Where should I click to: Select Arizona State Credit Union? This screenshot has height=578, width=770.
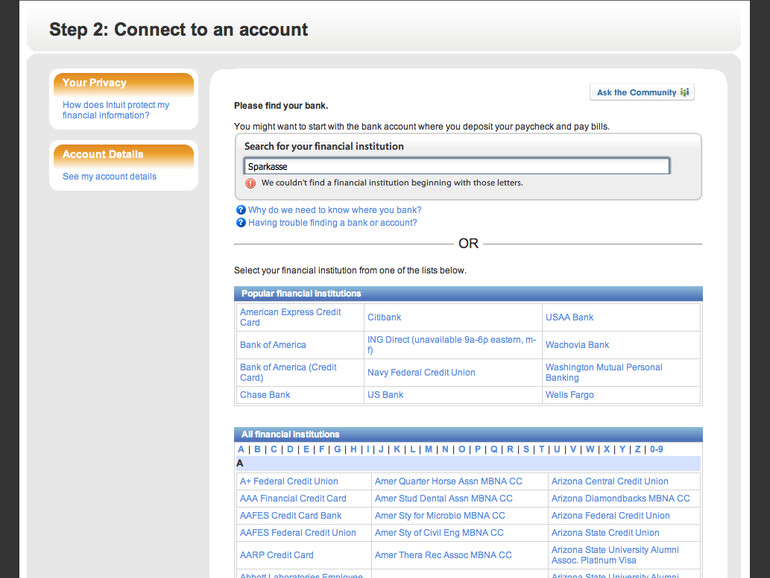pos(605,533)
